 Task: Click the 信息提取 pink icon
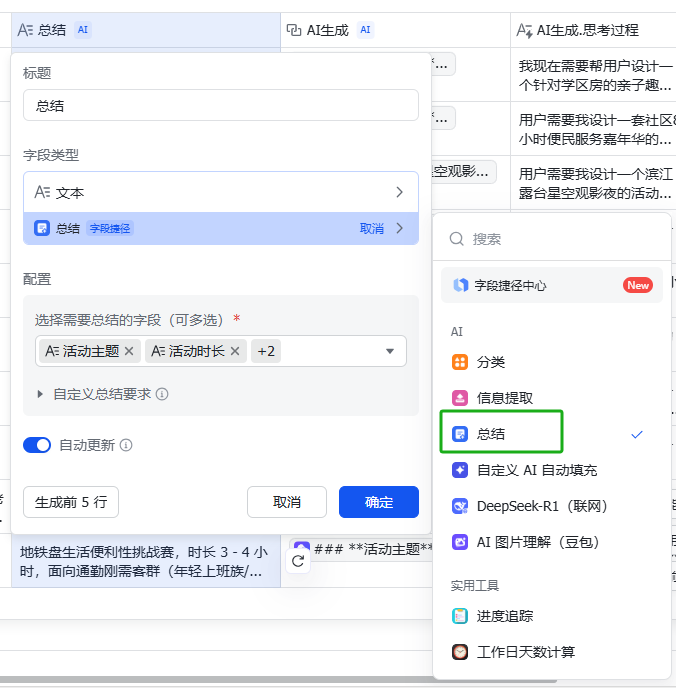pyautogui.click(x=460, y=398)
